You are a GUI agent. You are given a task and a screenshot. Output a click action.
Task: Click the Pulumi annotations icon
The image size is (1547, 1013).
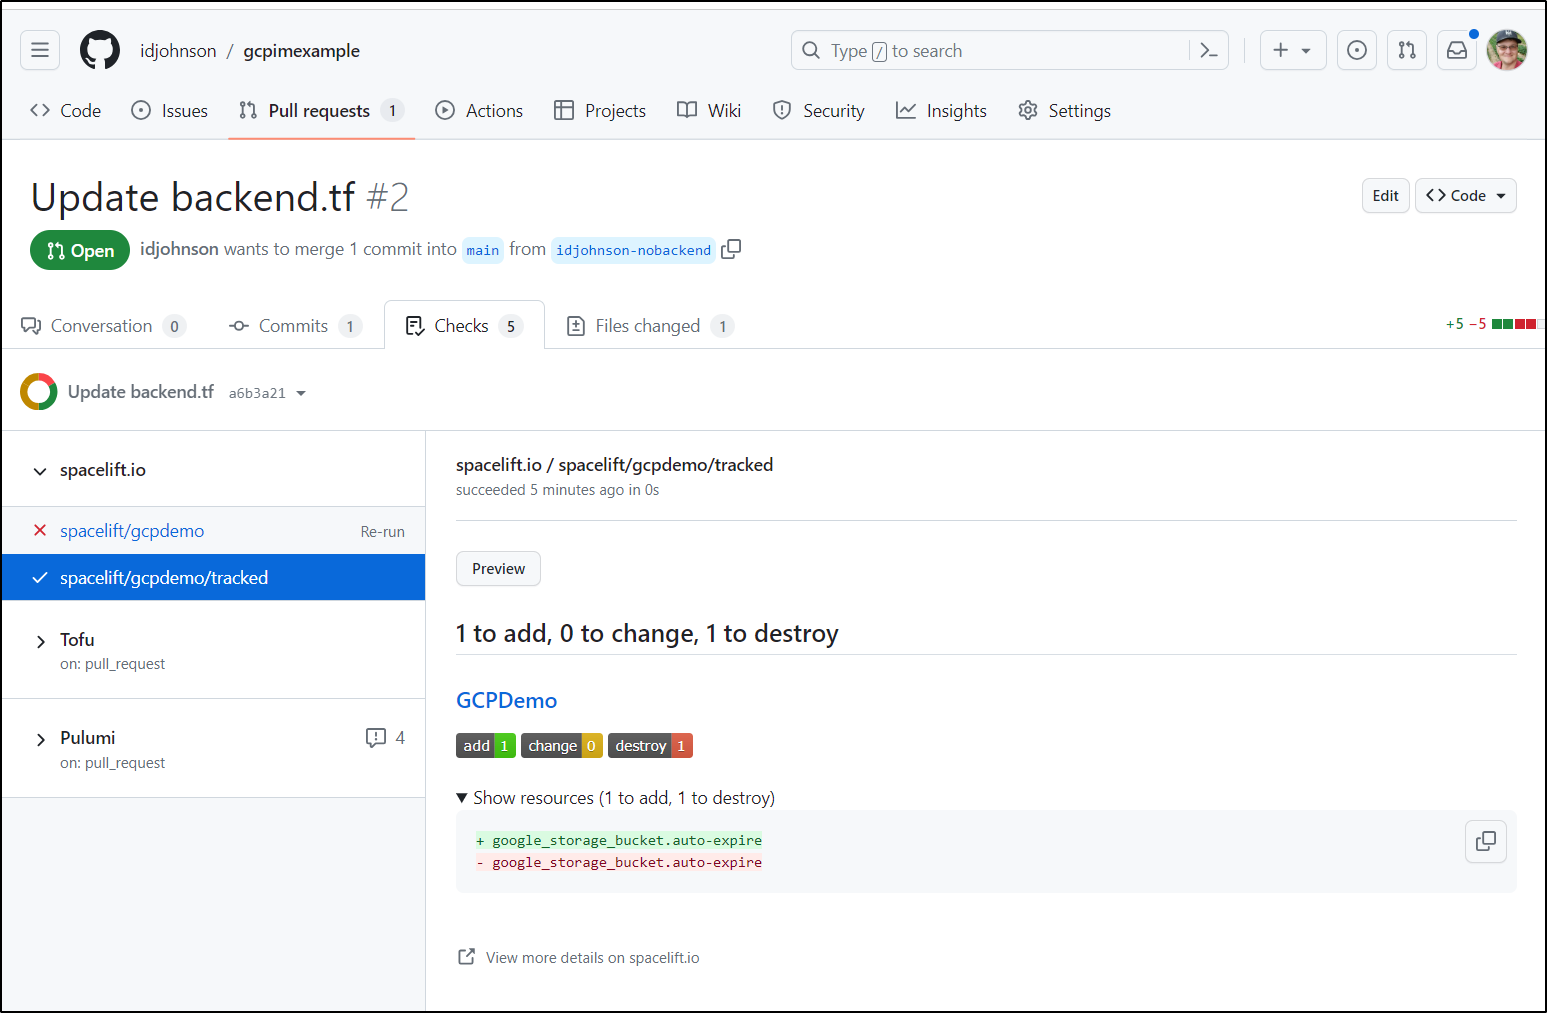376,738
